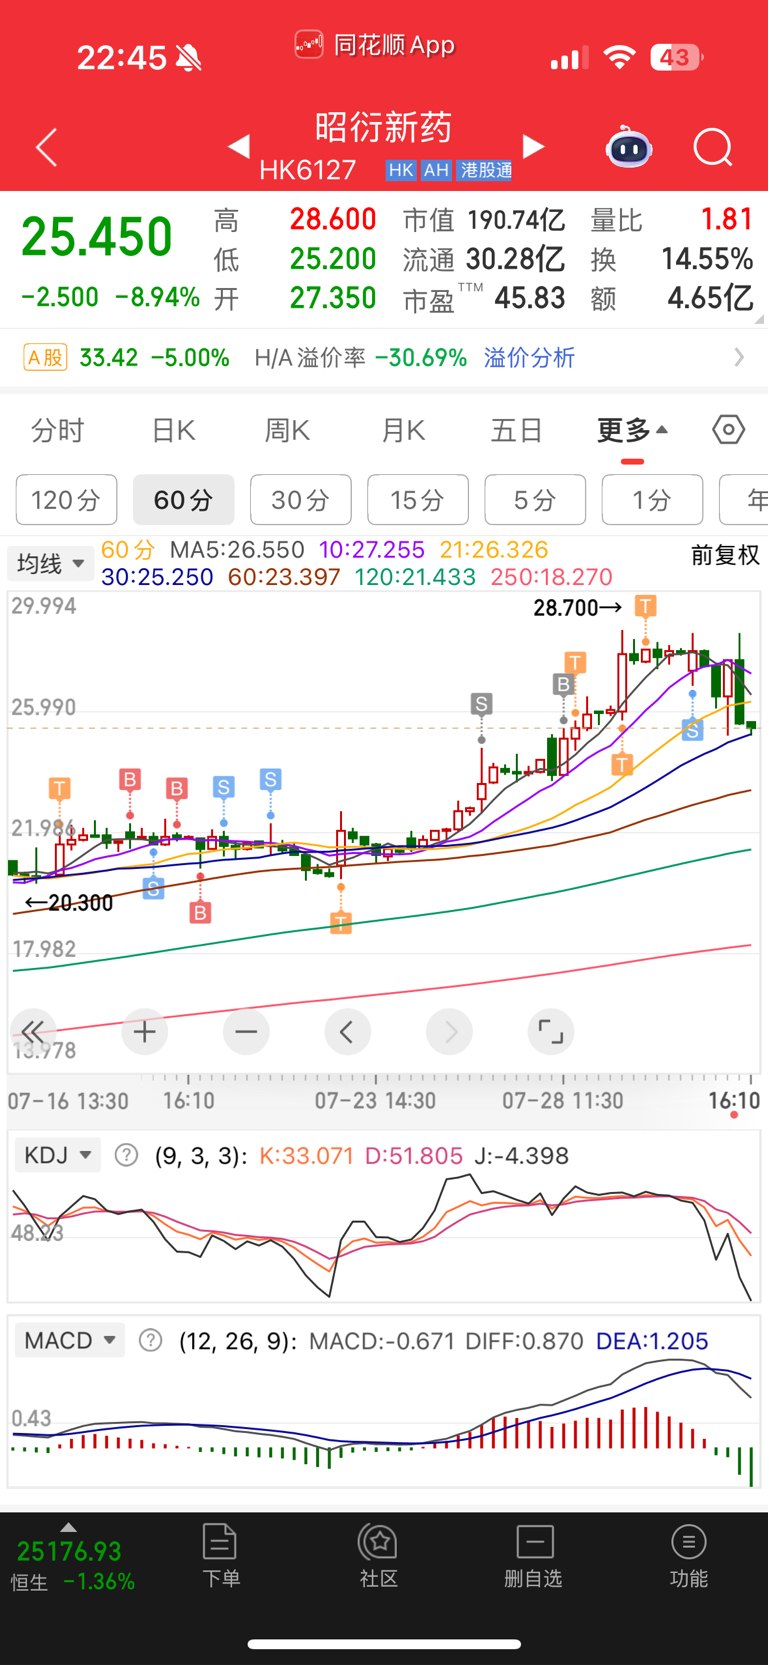Tap 16:10 latest time label
Screen dimensions: 769x1665
(734, 1101)
